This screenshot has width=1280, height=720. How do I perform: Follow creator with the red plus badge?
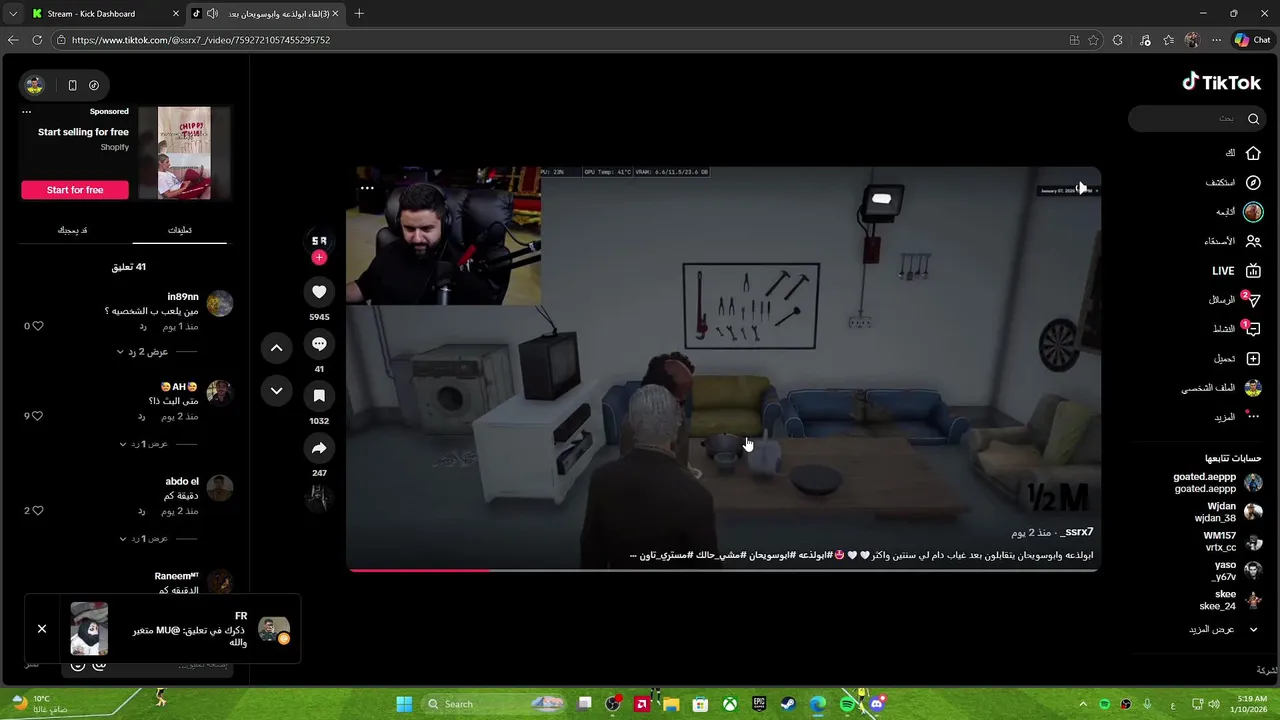point(319,258)
